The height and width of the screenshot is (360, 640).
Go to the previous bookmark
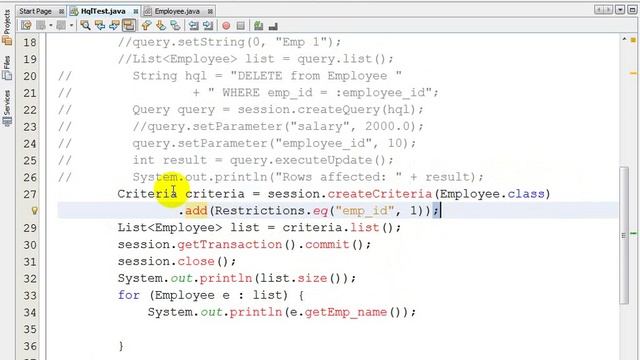(146, 26)
